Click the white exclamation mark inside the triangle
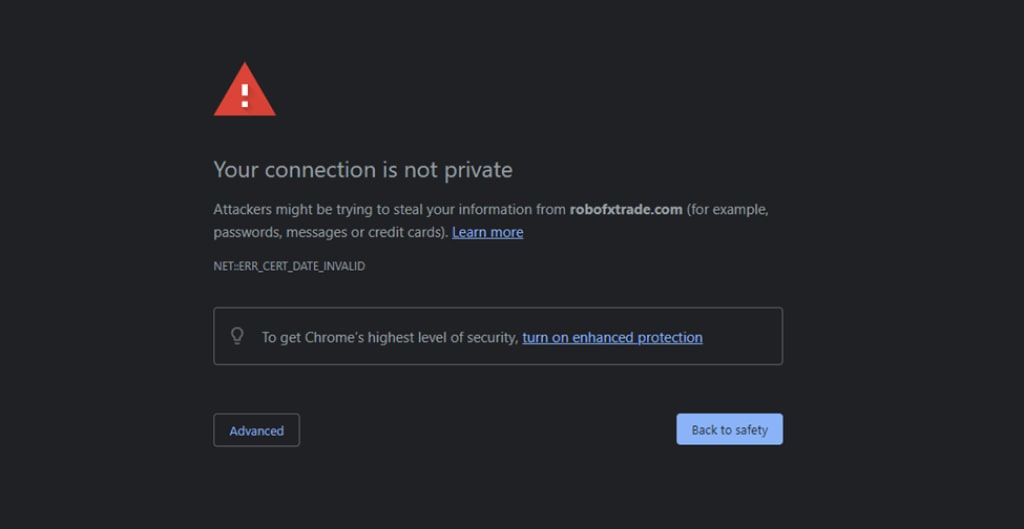The image size is (1024, 529). coord(245,95)
